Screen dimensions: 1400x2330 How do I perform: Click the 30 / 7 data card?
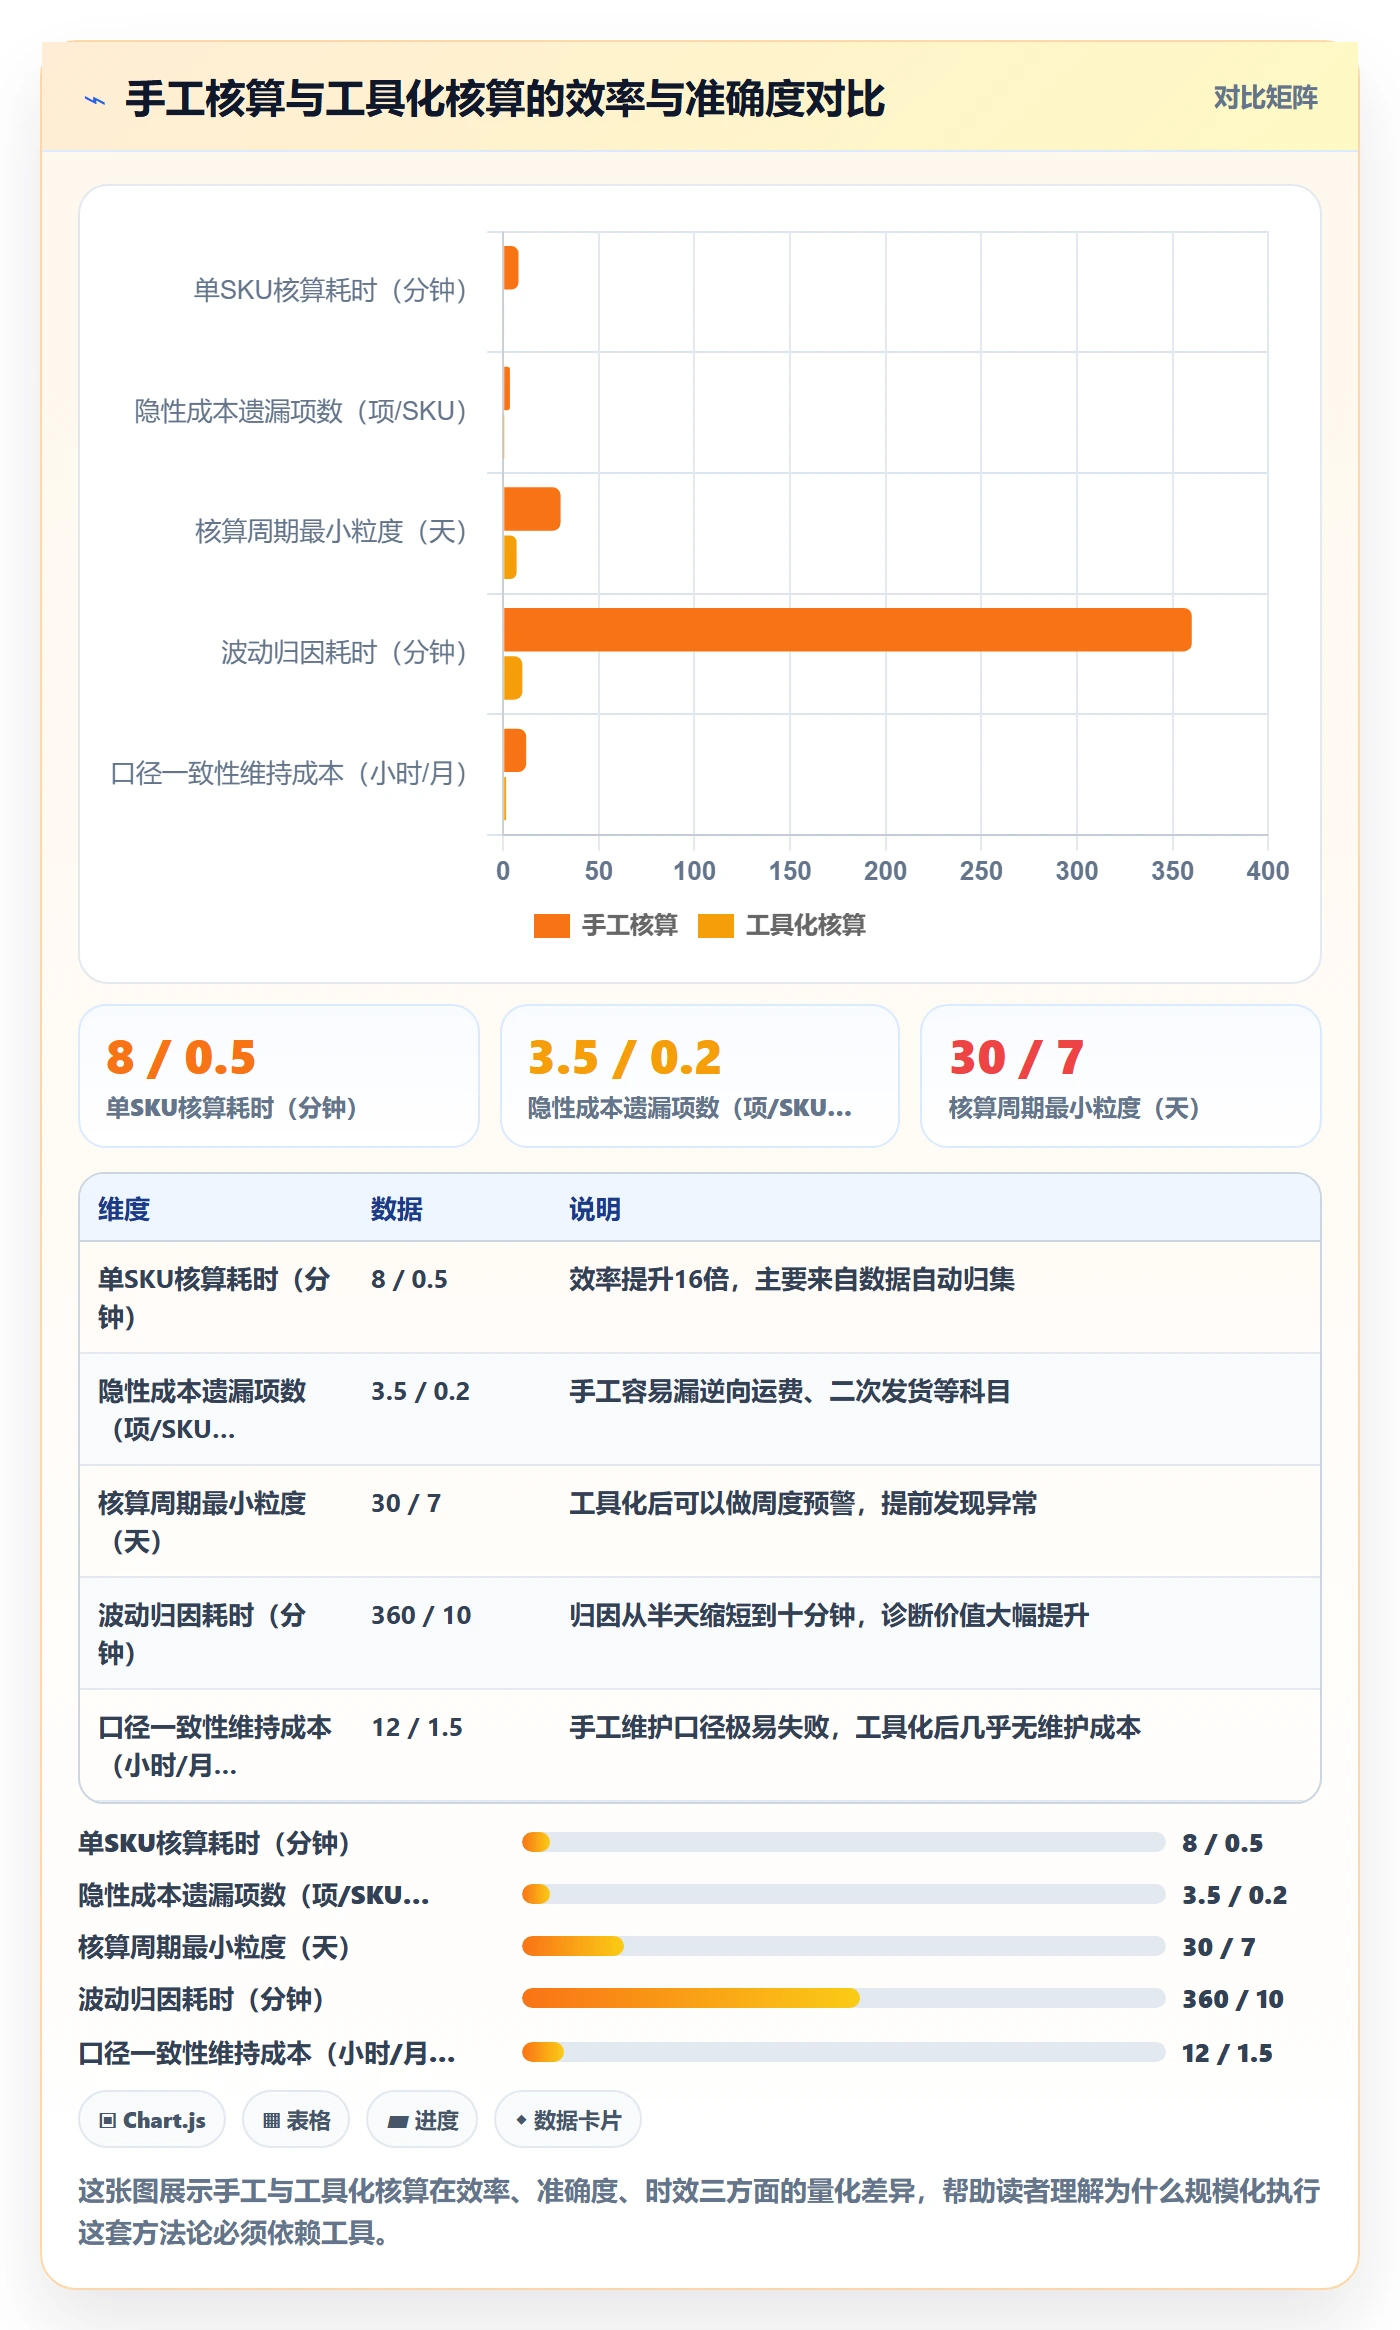click(x=1121, y=1076)
